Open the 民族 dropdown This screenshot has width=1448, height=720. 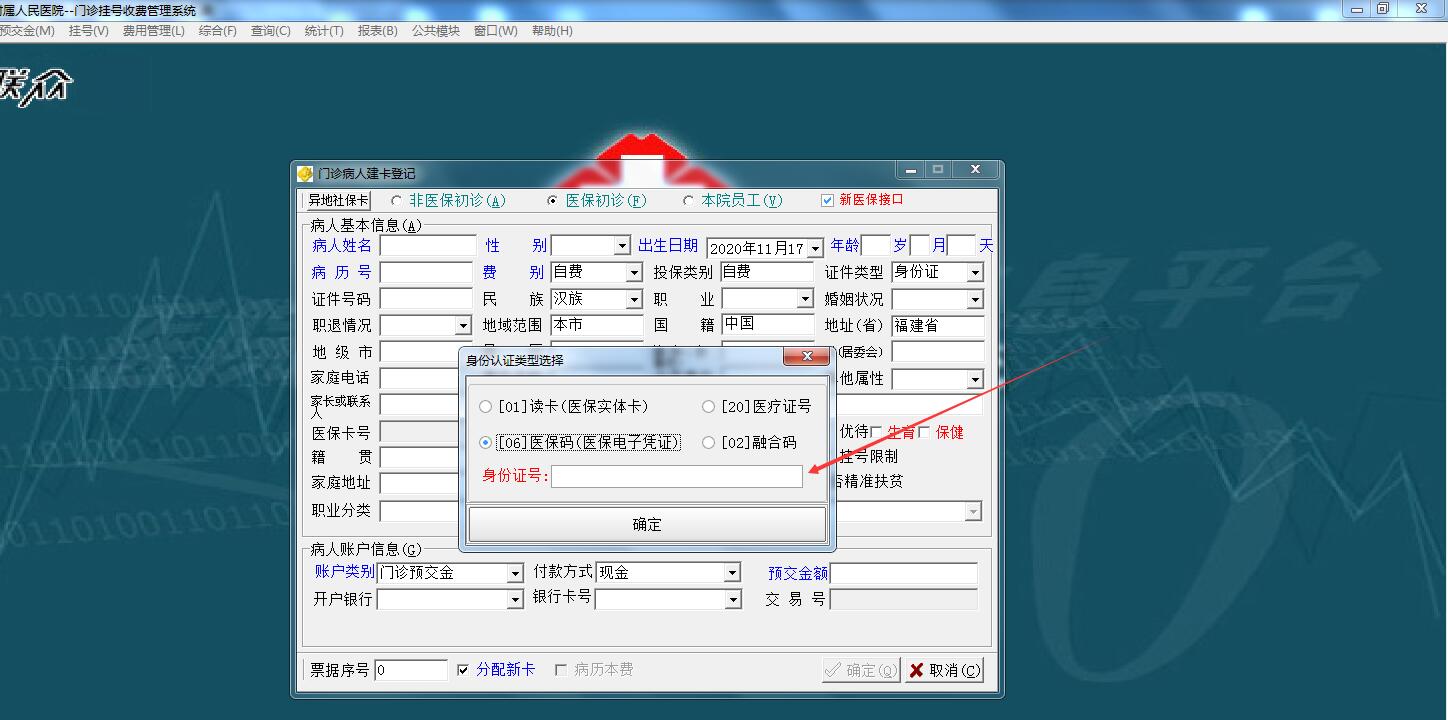pyautogui.click(x=634, y=299)
